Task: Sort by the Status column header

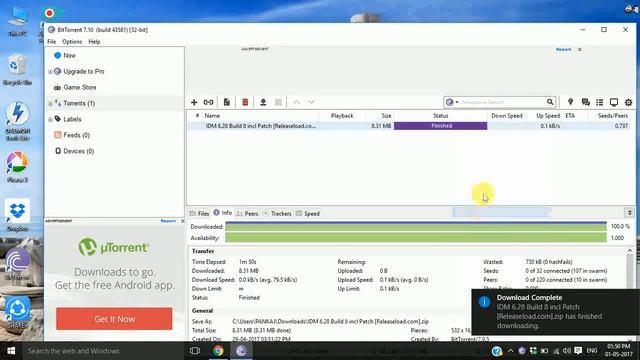Action: pos(440,116)
